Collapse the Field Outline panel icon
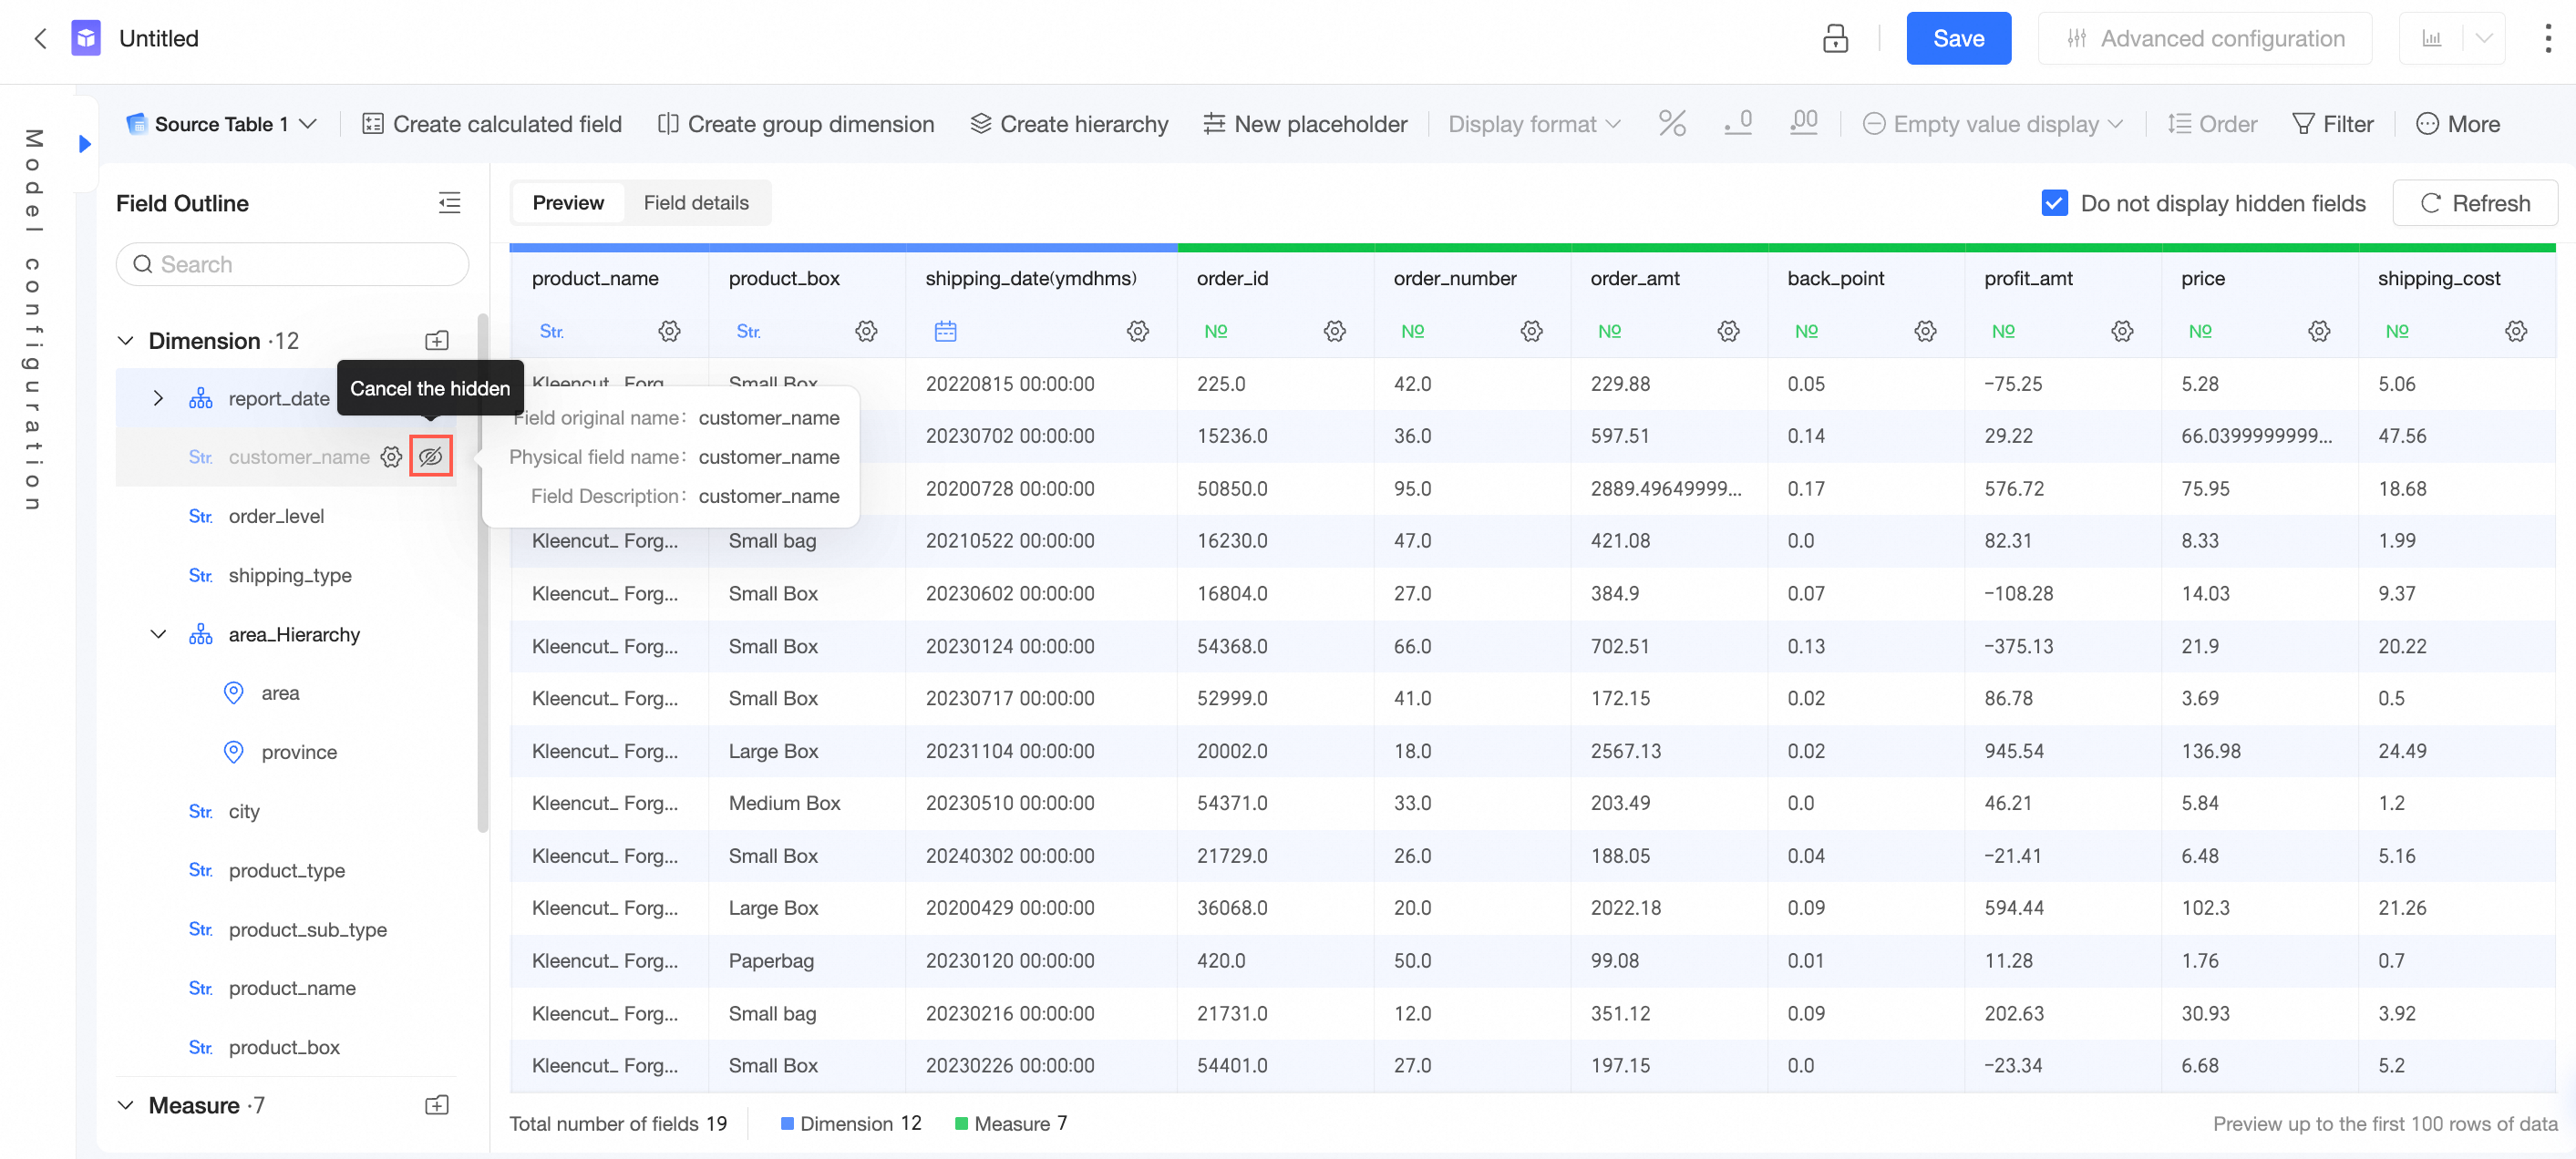Screen dimensions: 2576x1159 [449, 203]
